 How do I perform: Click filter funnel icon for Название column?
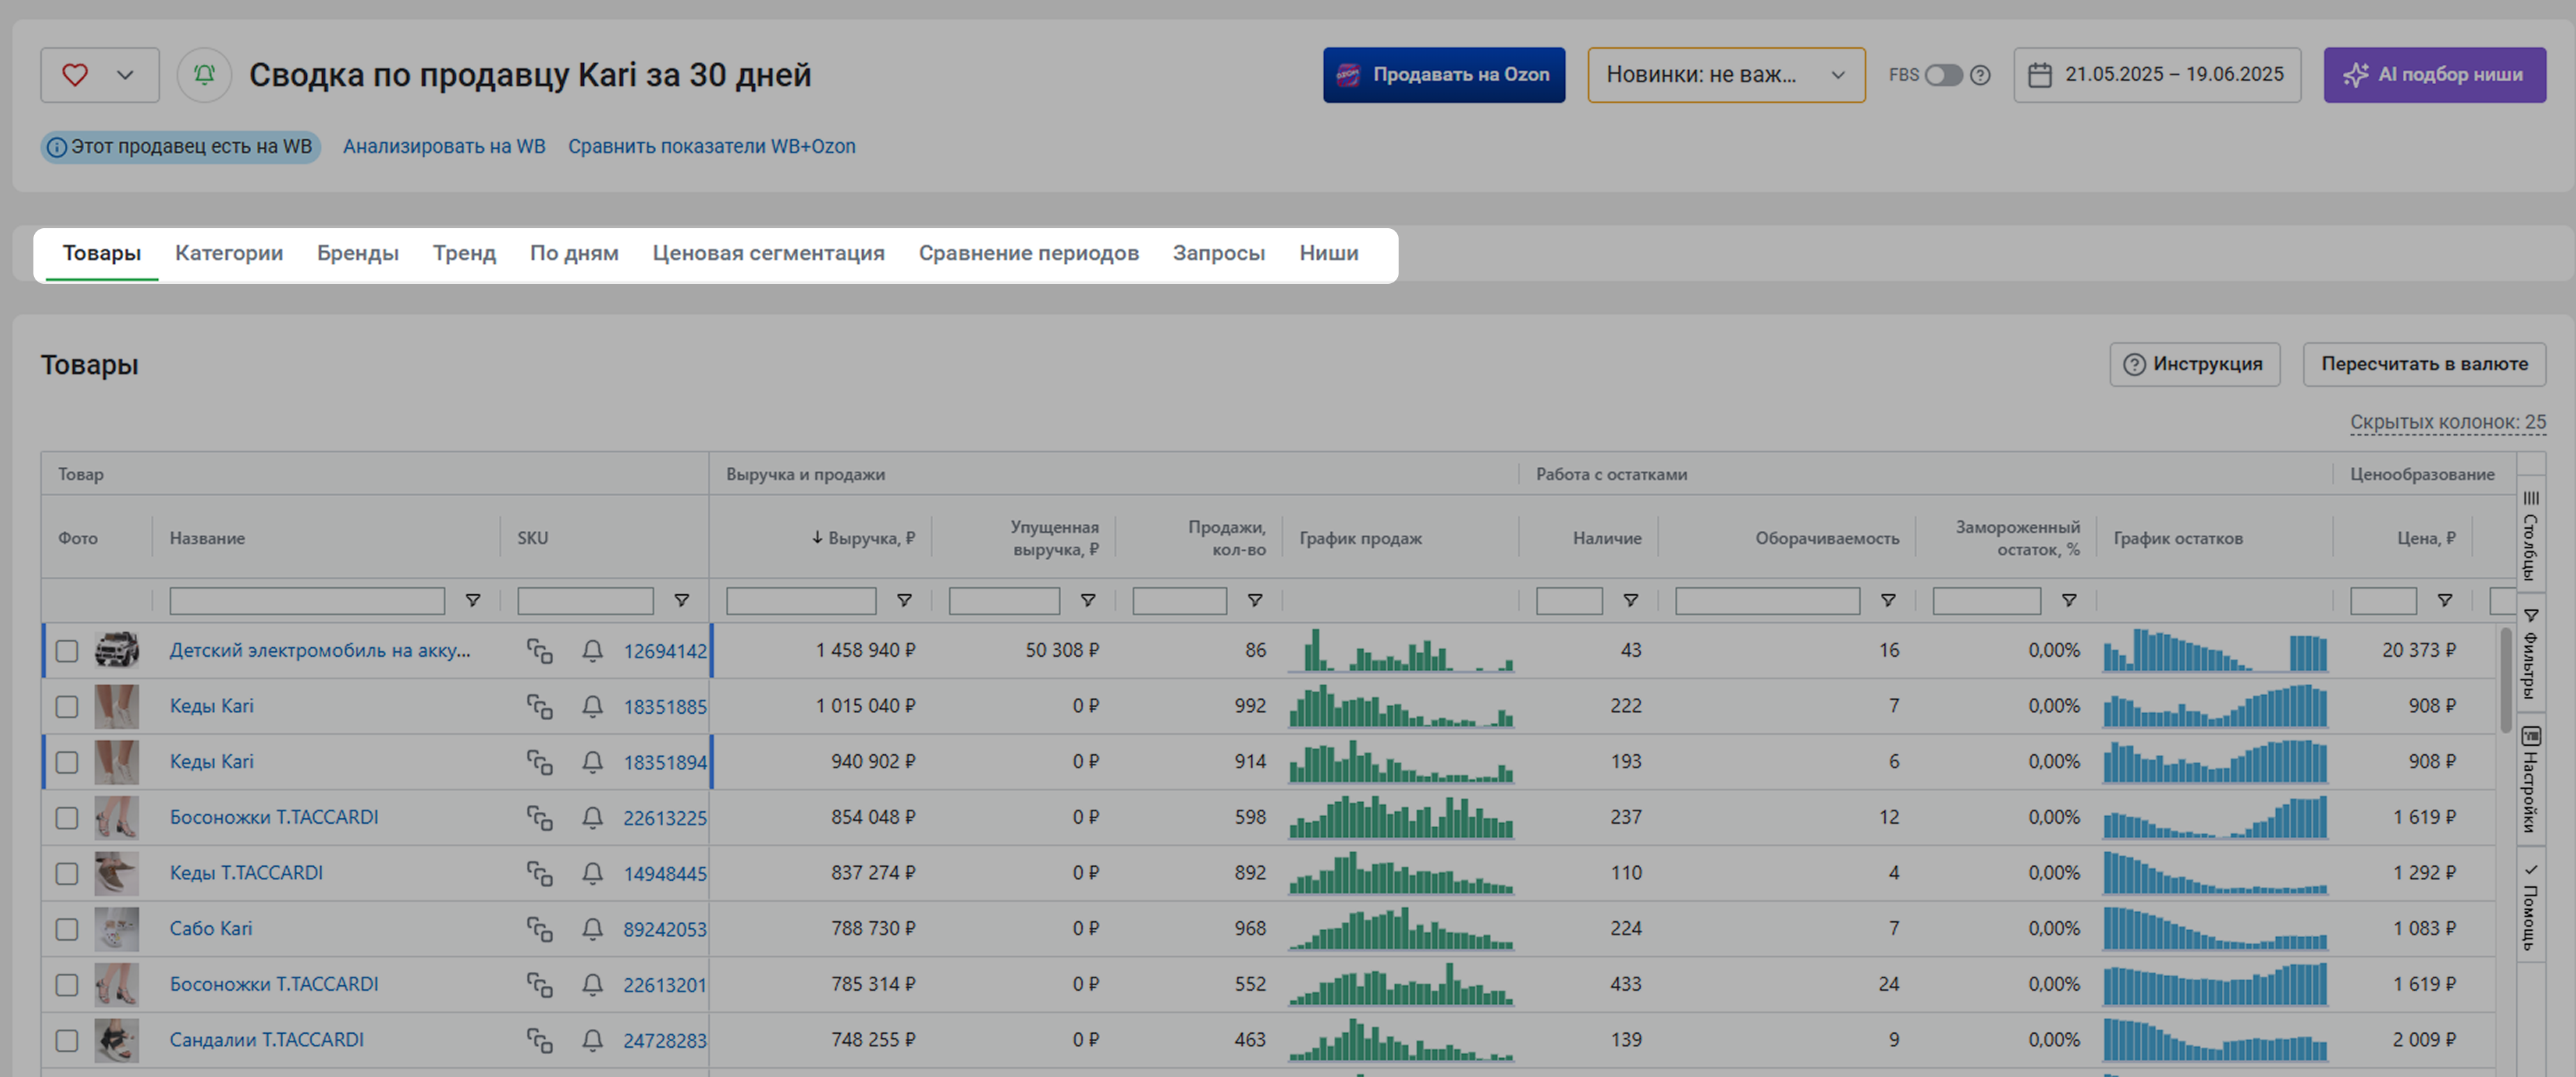pyautogui.click(x=473, y=600)
